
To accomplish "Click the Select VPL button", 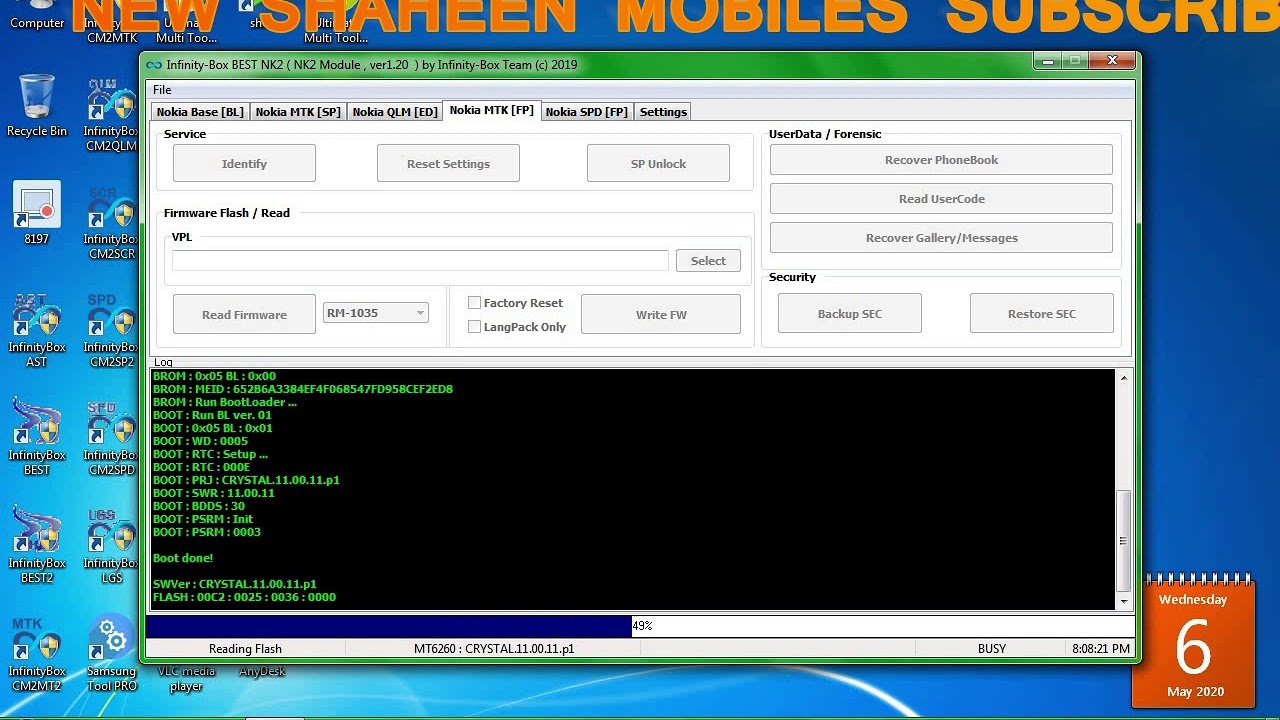I will click(708, 261).
